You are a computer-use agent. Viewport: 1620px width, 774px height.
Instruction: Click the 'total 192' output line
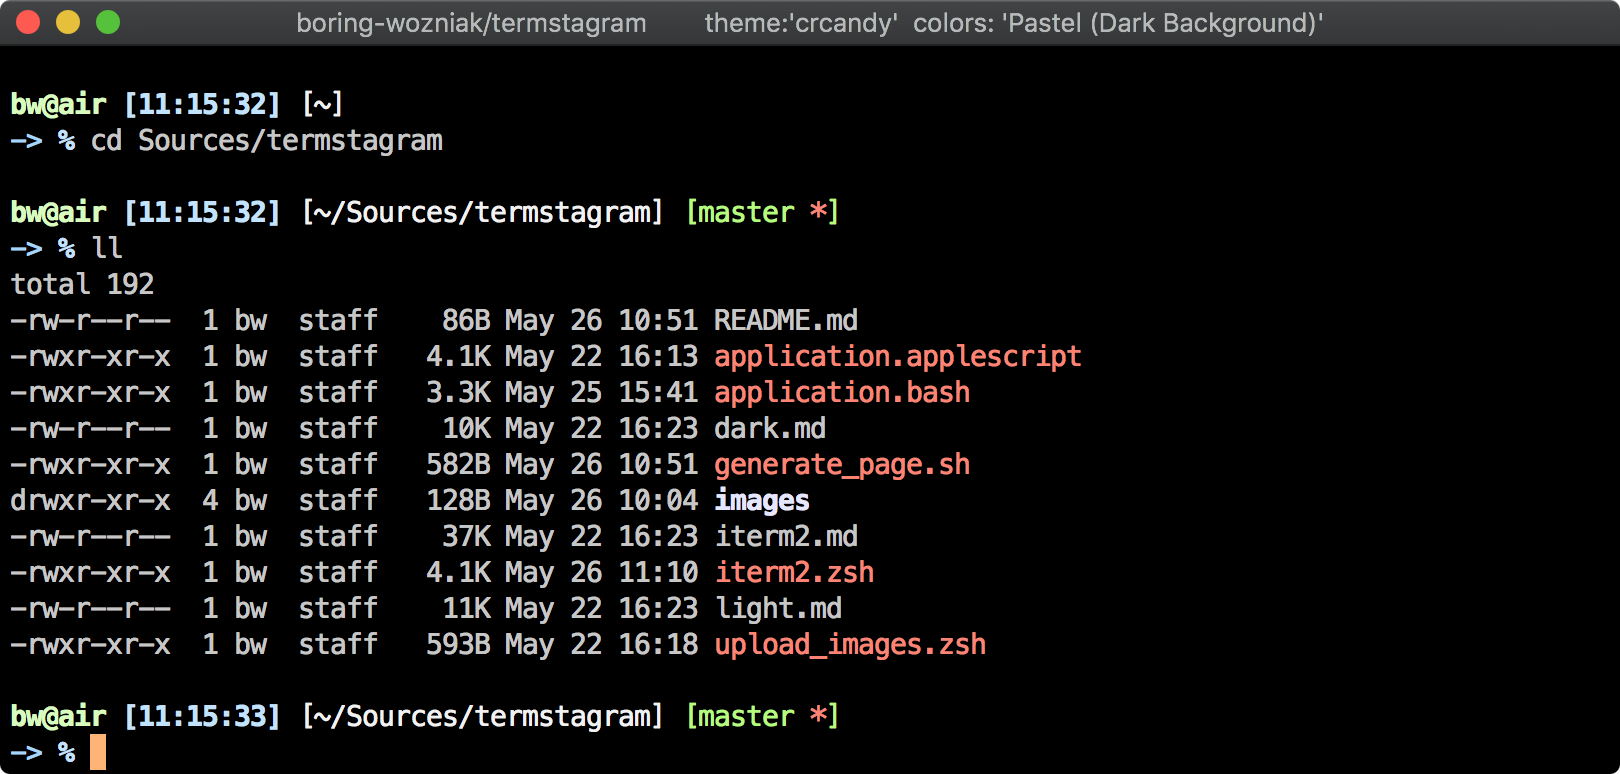point(82,284)
